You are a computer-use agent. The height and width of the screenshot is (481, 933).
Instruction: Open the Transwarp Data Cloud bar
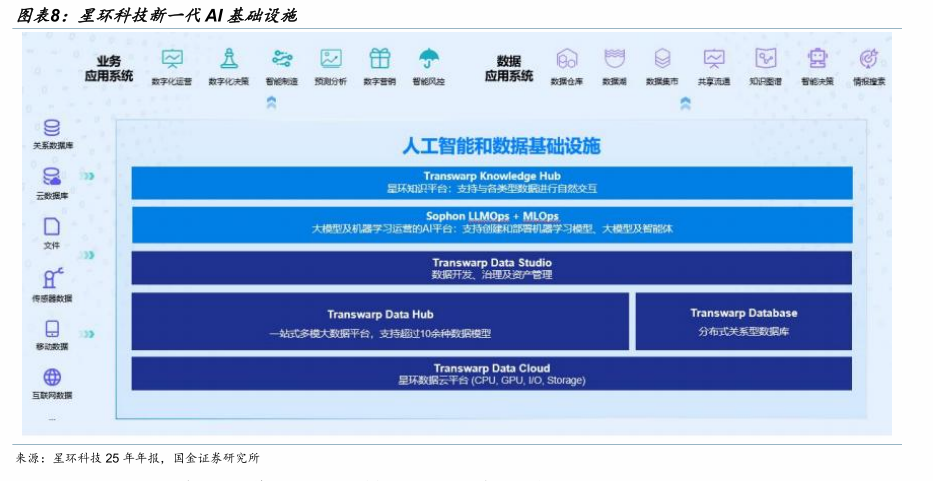(x=492, y=374)
